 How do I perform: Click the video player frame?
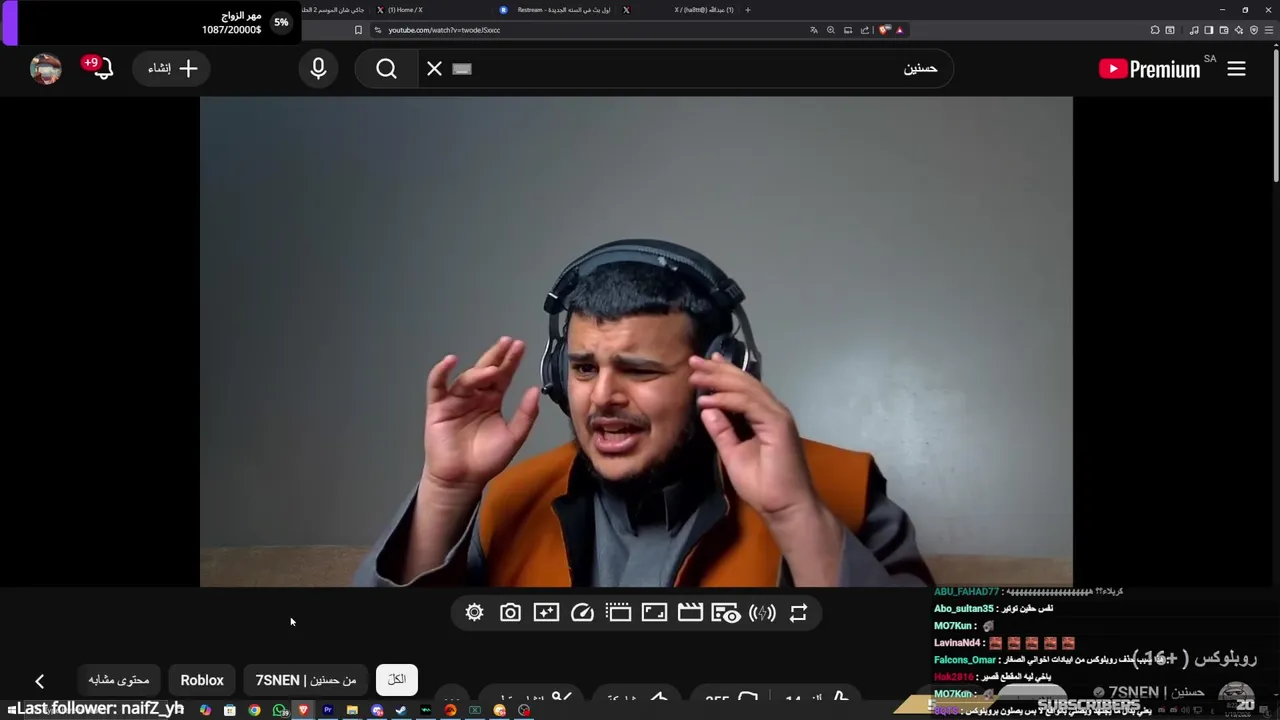click(x=636, y=341)
